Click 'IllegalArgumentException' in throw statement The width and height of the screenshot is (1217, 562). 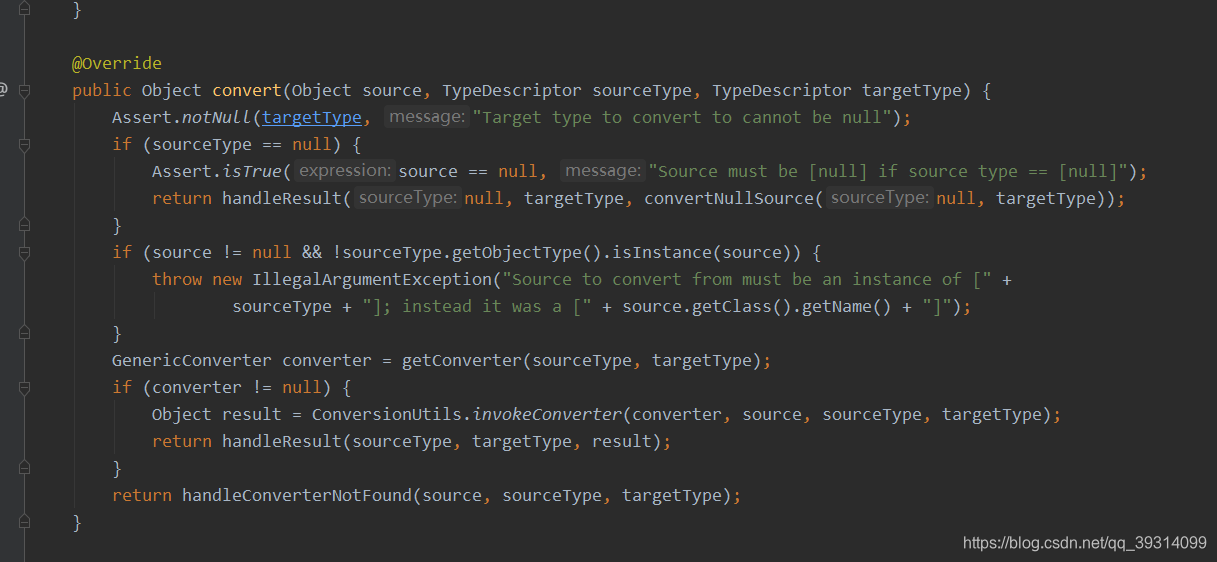[372, 279]
